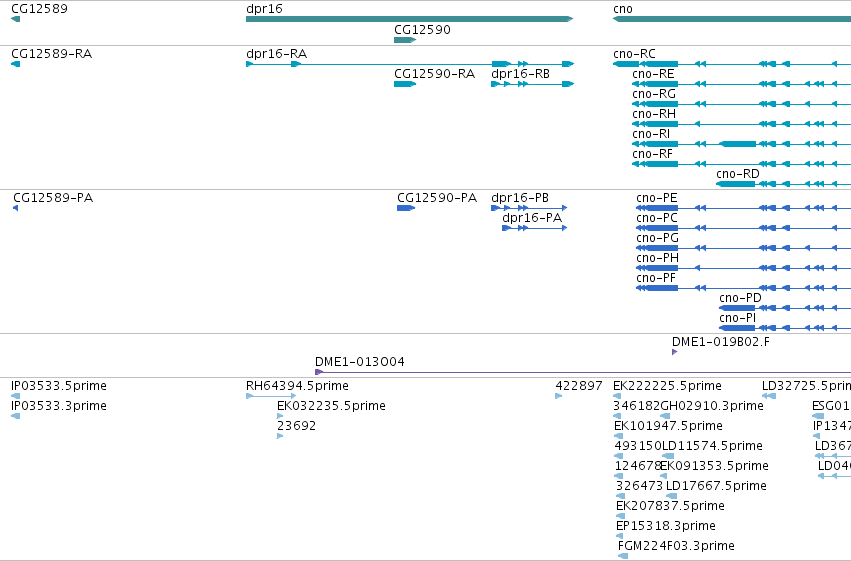Image resolution: width=851 pixels, height=561 pixels.
Task: Click the RH64394.5prime arrow glyph
Action: point(271,396)
